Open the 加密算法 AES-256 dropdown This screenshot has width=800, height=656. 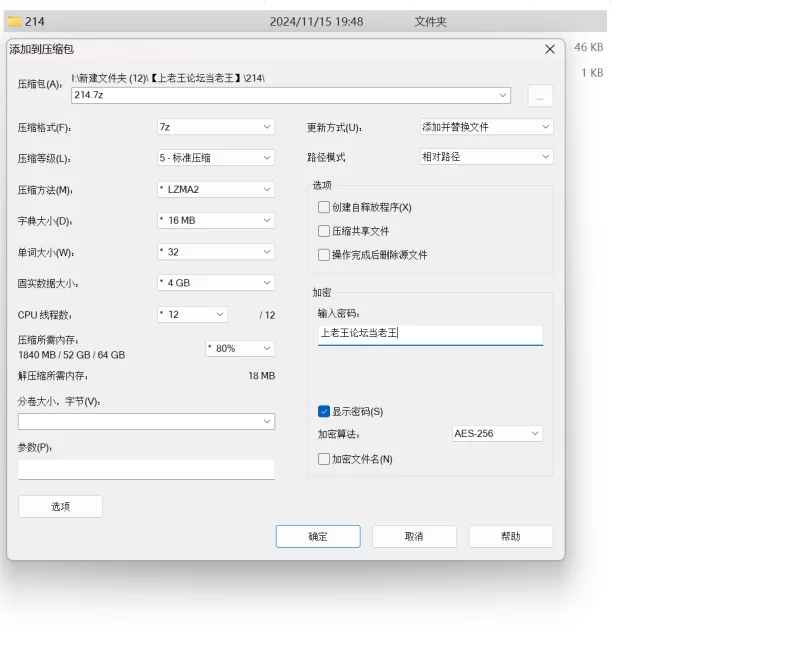[497, 434]
